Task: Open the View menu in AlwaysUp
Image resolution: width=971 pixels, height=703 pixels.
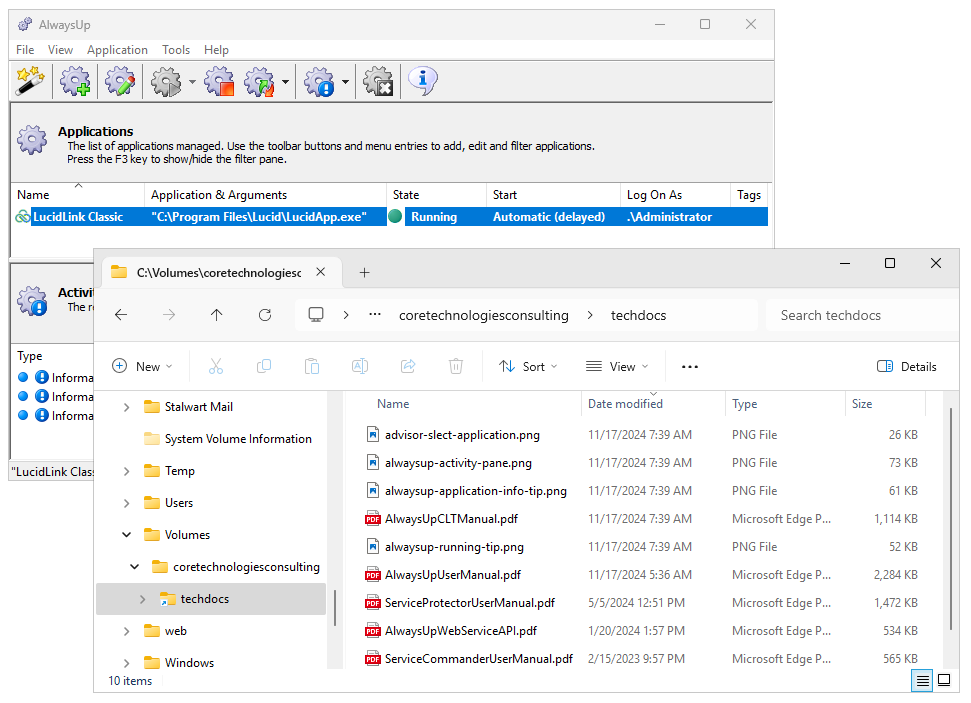Action: pos(60,50)
